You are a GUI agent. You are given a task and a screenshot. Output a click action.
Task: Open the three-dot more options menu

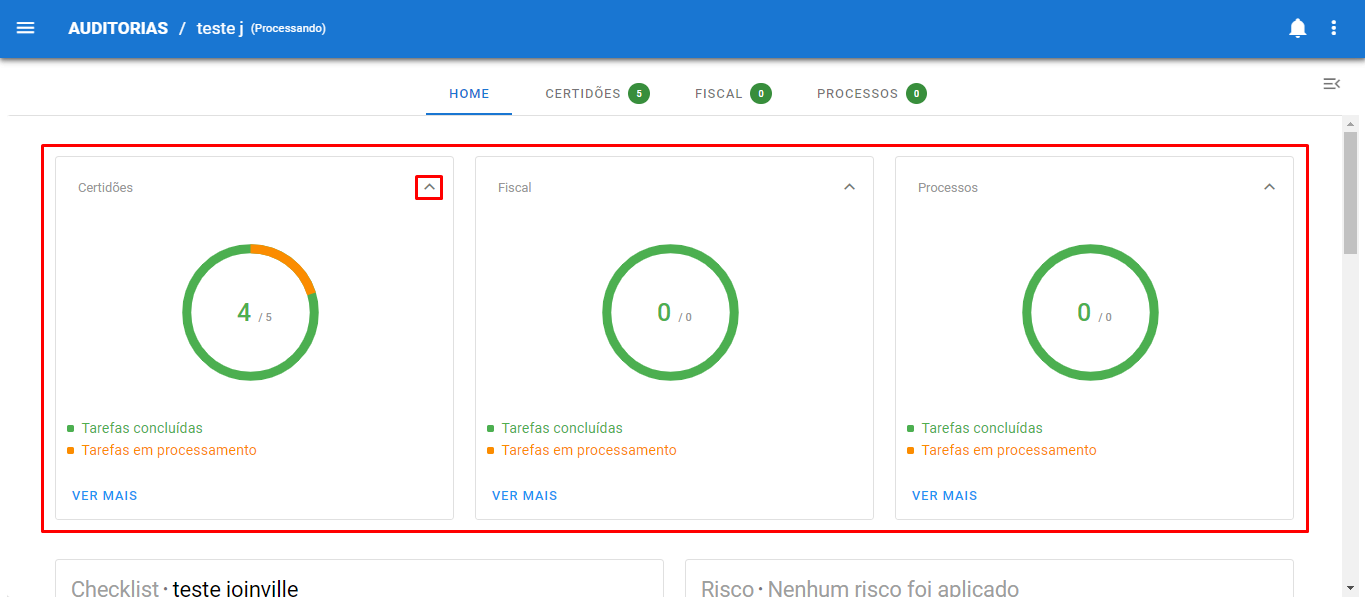click(1333, 28)
